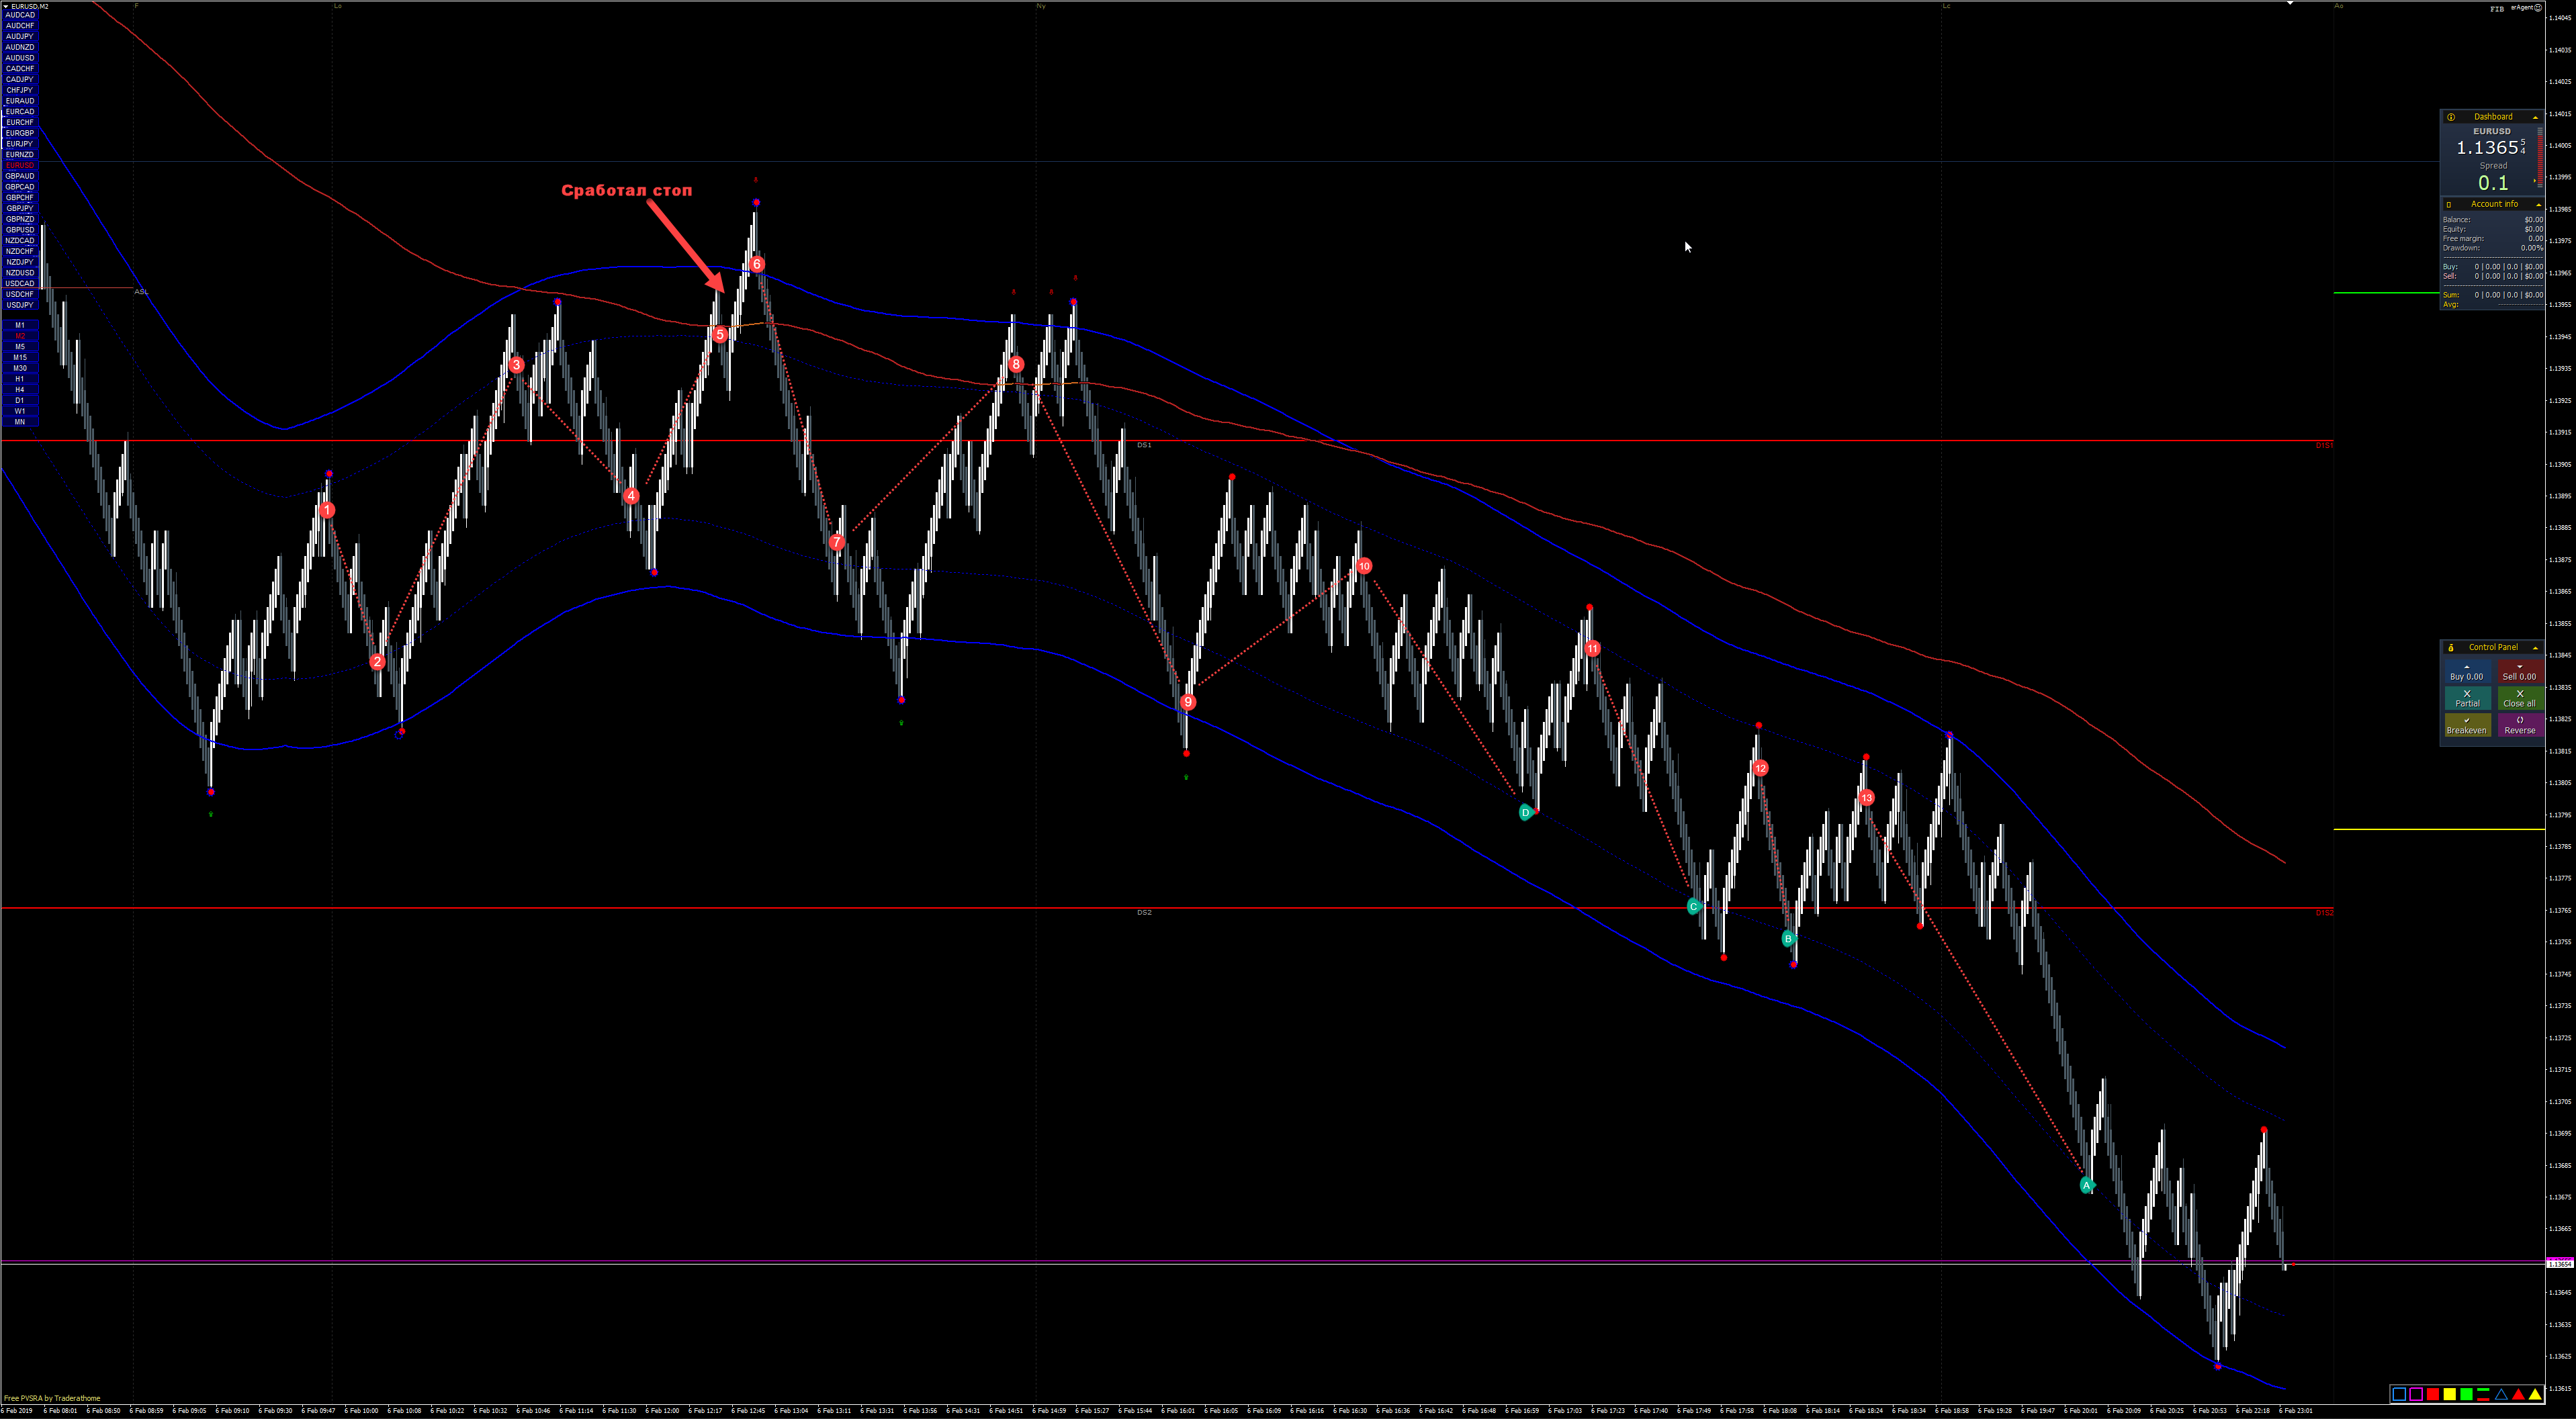Screen dimensions: 2576x1419
Task: Select the blue outlined triangle tool
Action: (x=2501, y=1394)
